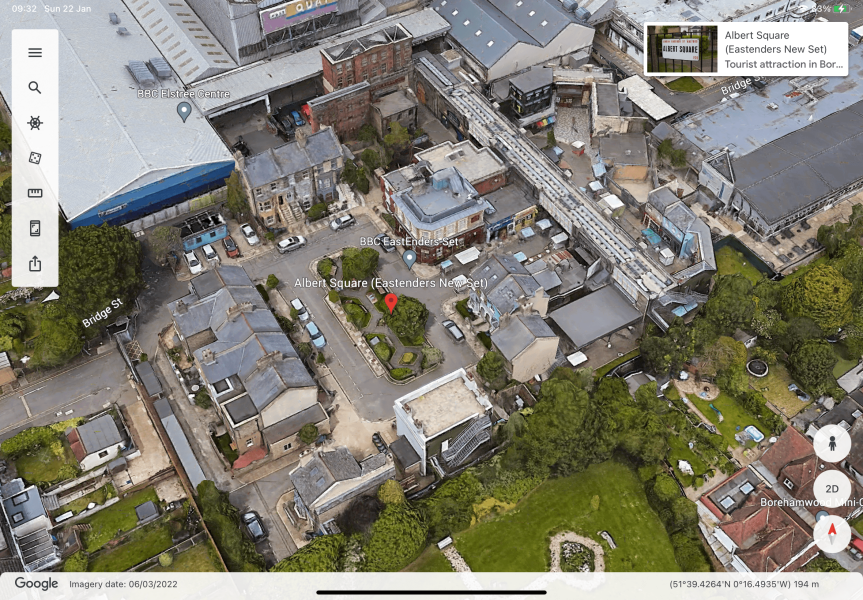The width and height of the screenshot is (863, 600).
Task: Click the coordinates readout
Action: pos(744,584)
